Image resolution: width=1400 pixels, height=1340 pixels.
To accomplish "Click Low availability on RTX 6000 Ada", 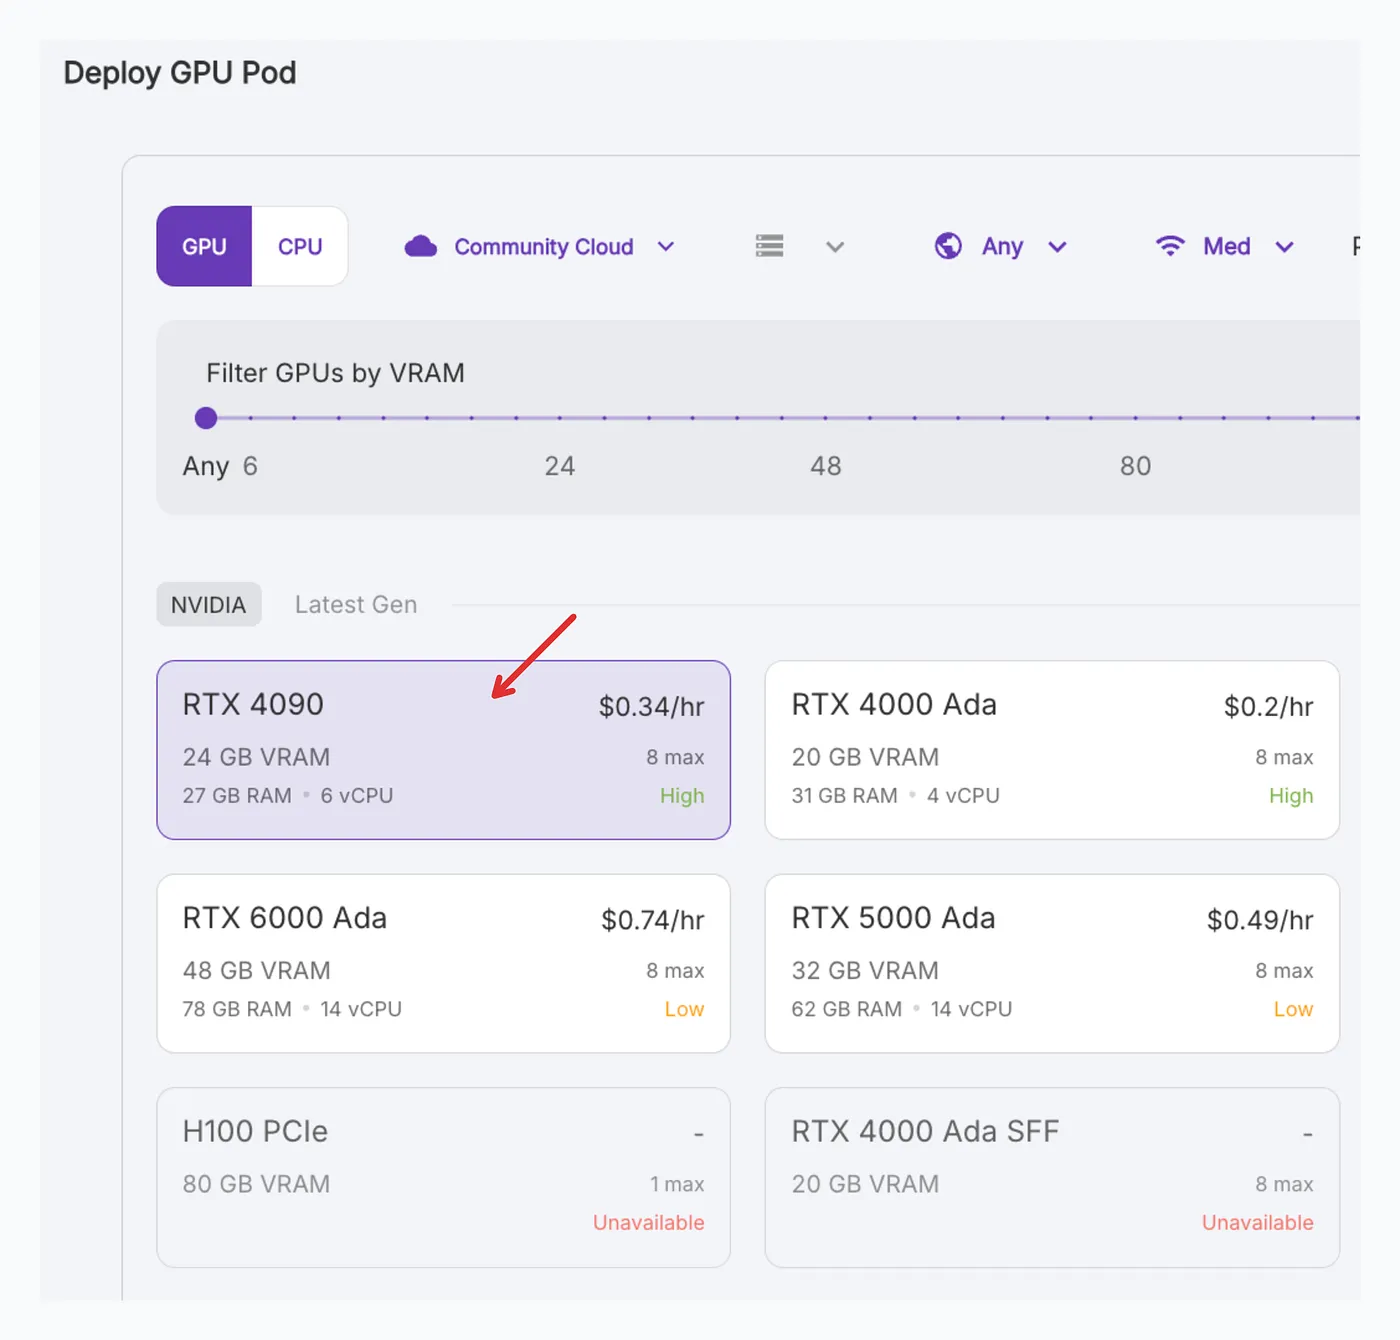I will (684, 1010).
